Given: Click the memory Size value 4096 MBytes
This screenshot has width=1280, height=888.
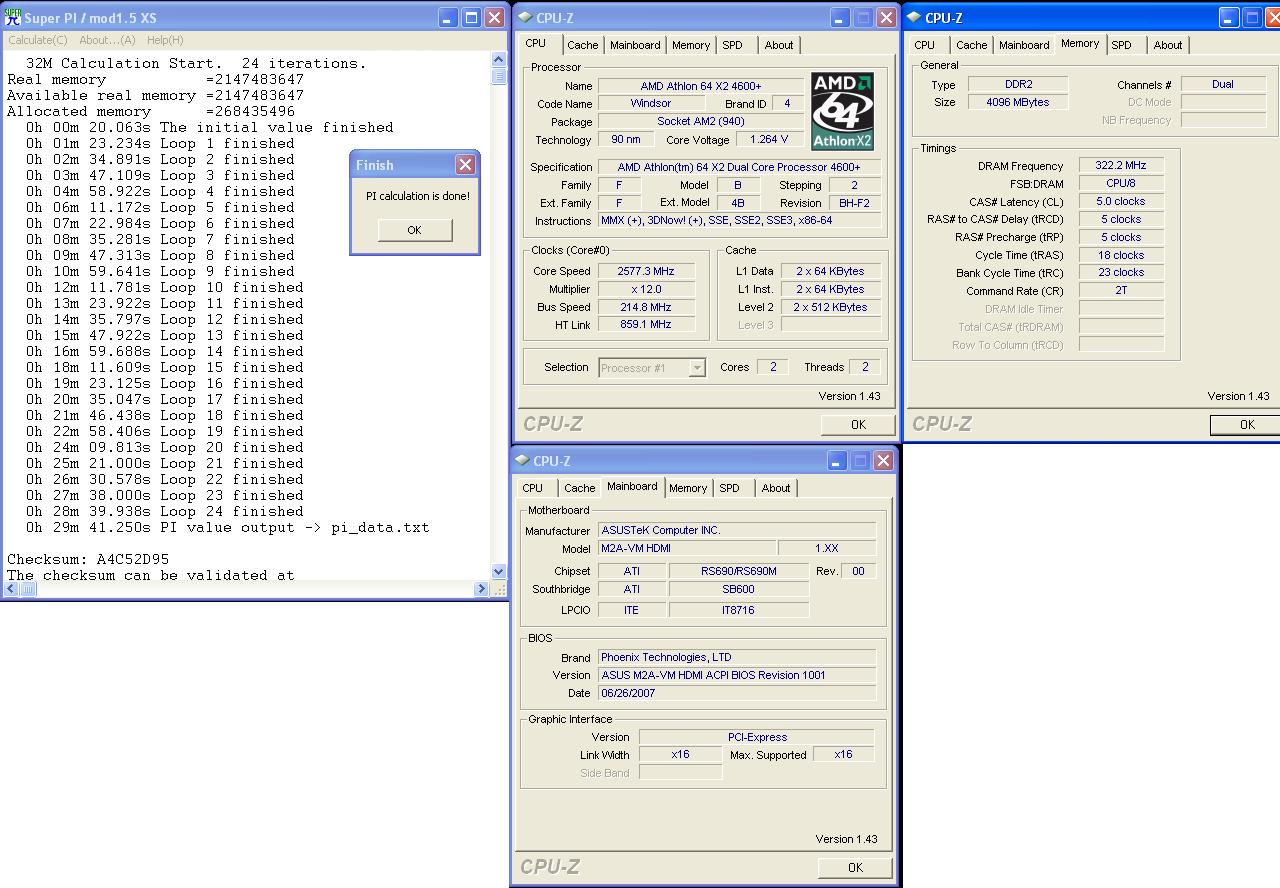Looking at the screenshot, I should (x=1018, y=102).
